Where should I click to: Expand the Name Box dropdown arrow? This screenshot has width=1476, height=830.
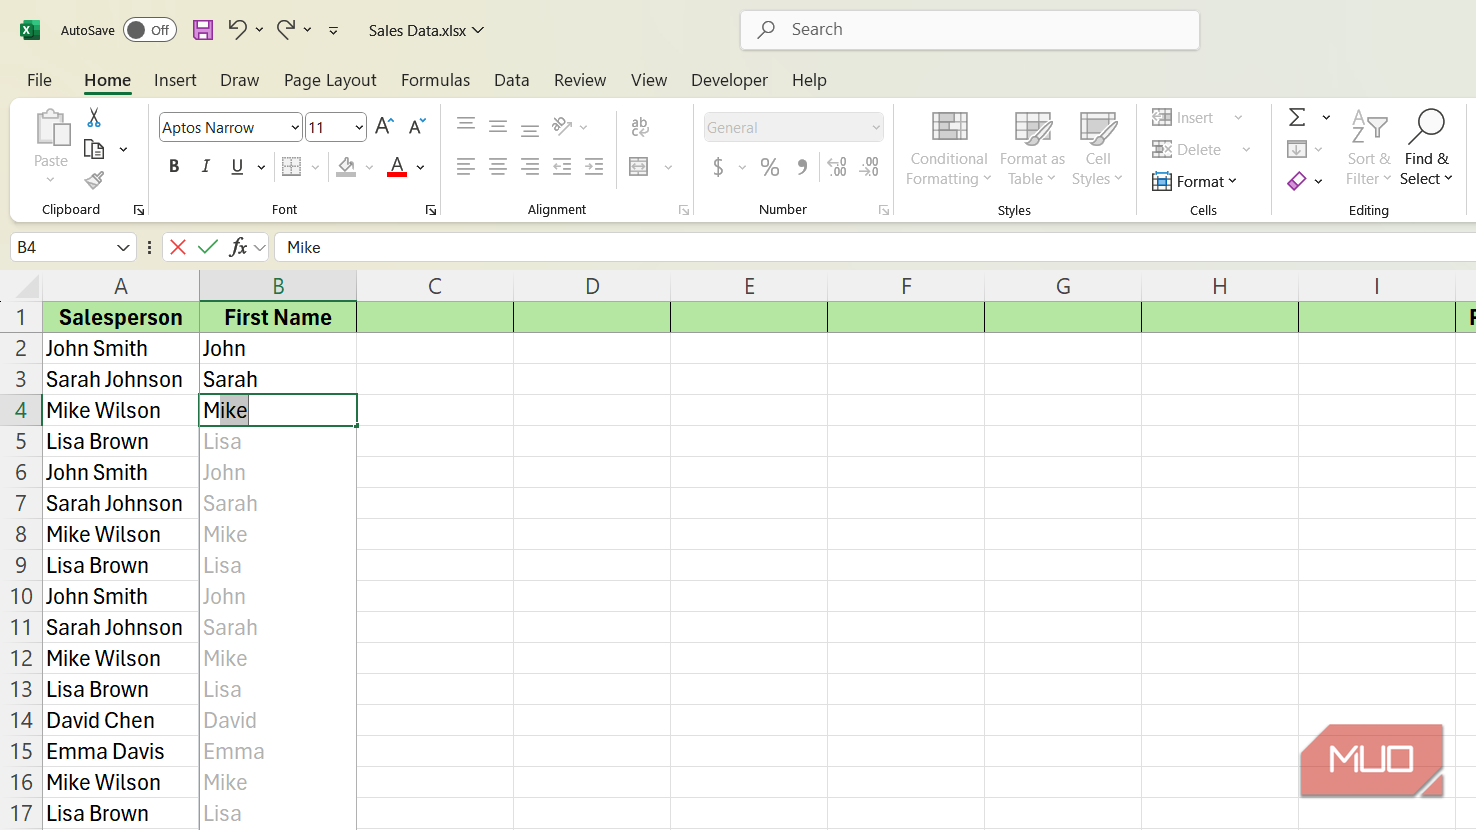(x=123, y=247)
